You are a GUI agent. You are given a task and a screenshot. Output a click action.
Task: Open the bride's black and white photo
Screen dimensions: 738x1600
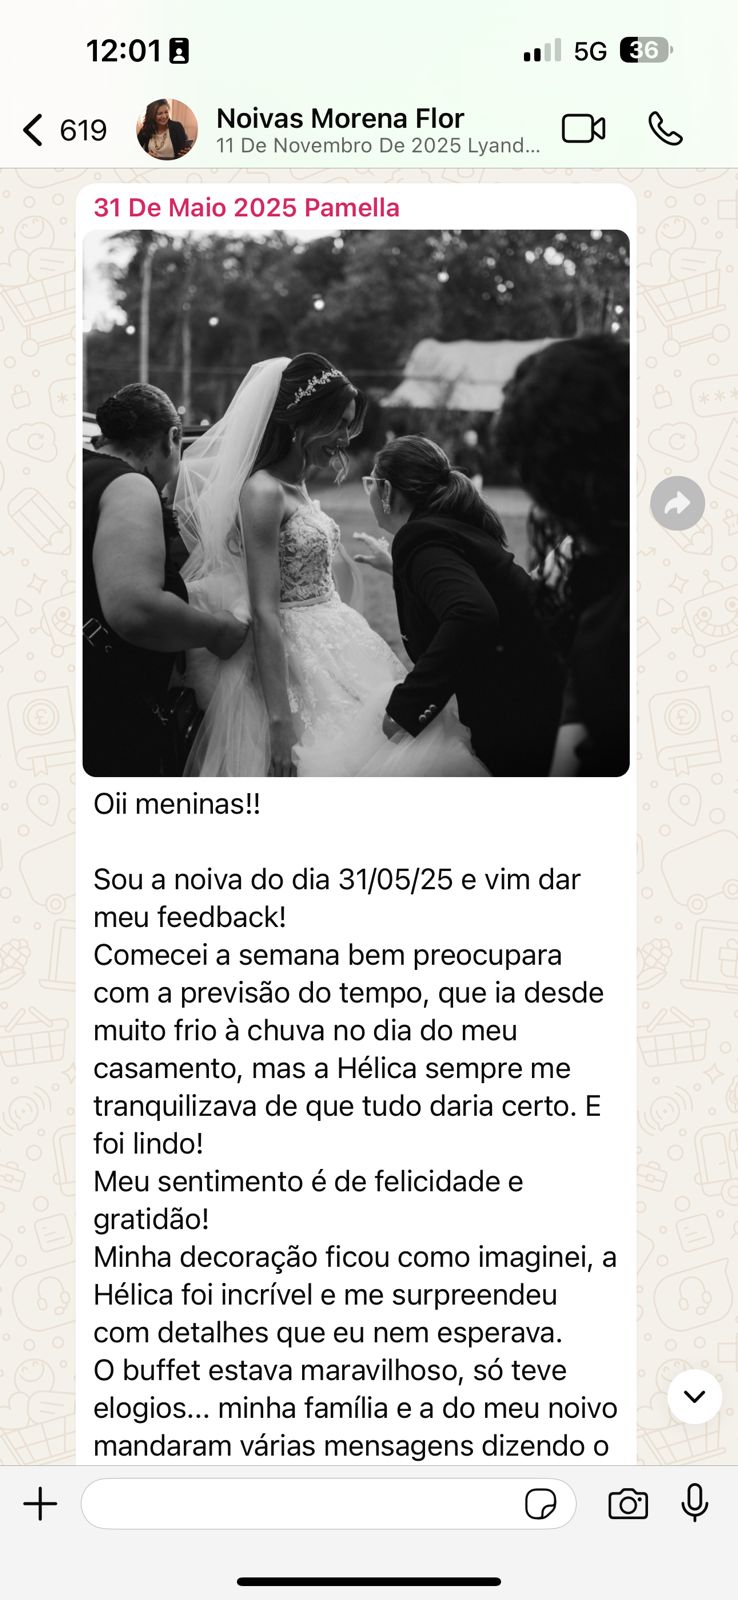point(356,503)
